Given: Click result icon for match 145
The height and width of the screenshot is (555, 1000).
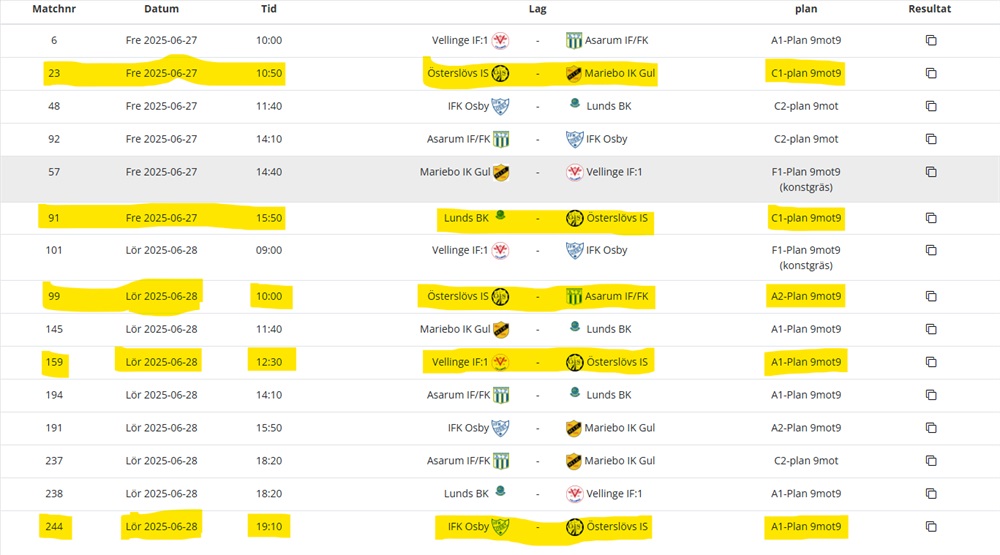Looking at the screenshot, I should pyautogui.click(x=930, y=329).
